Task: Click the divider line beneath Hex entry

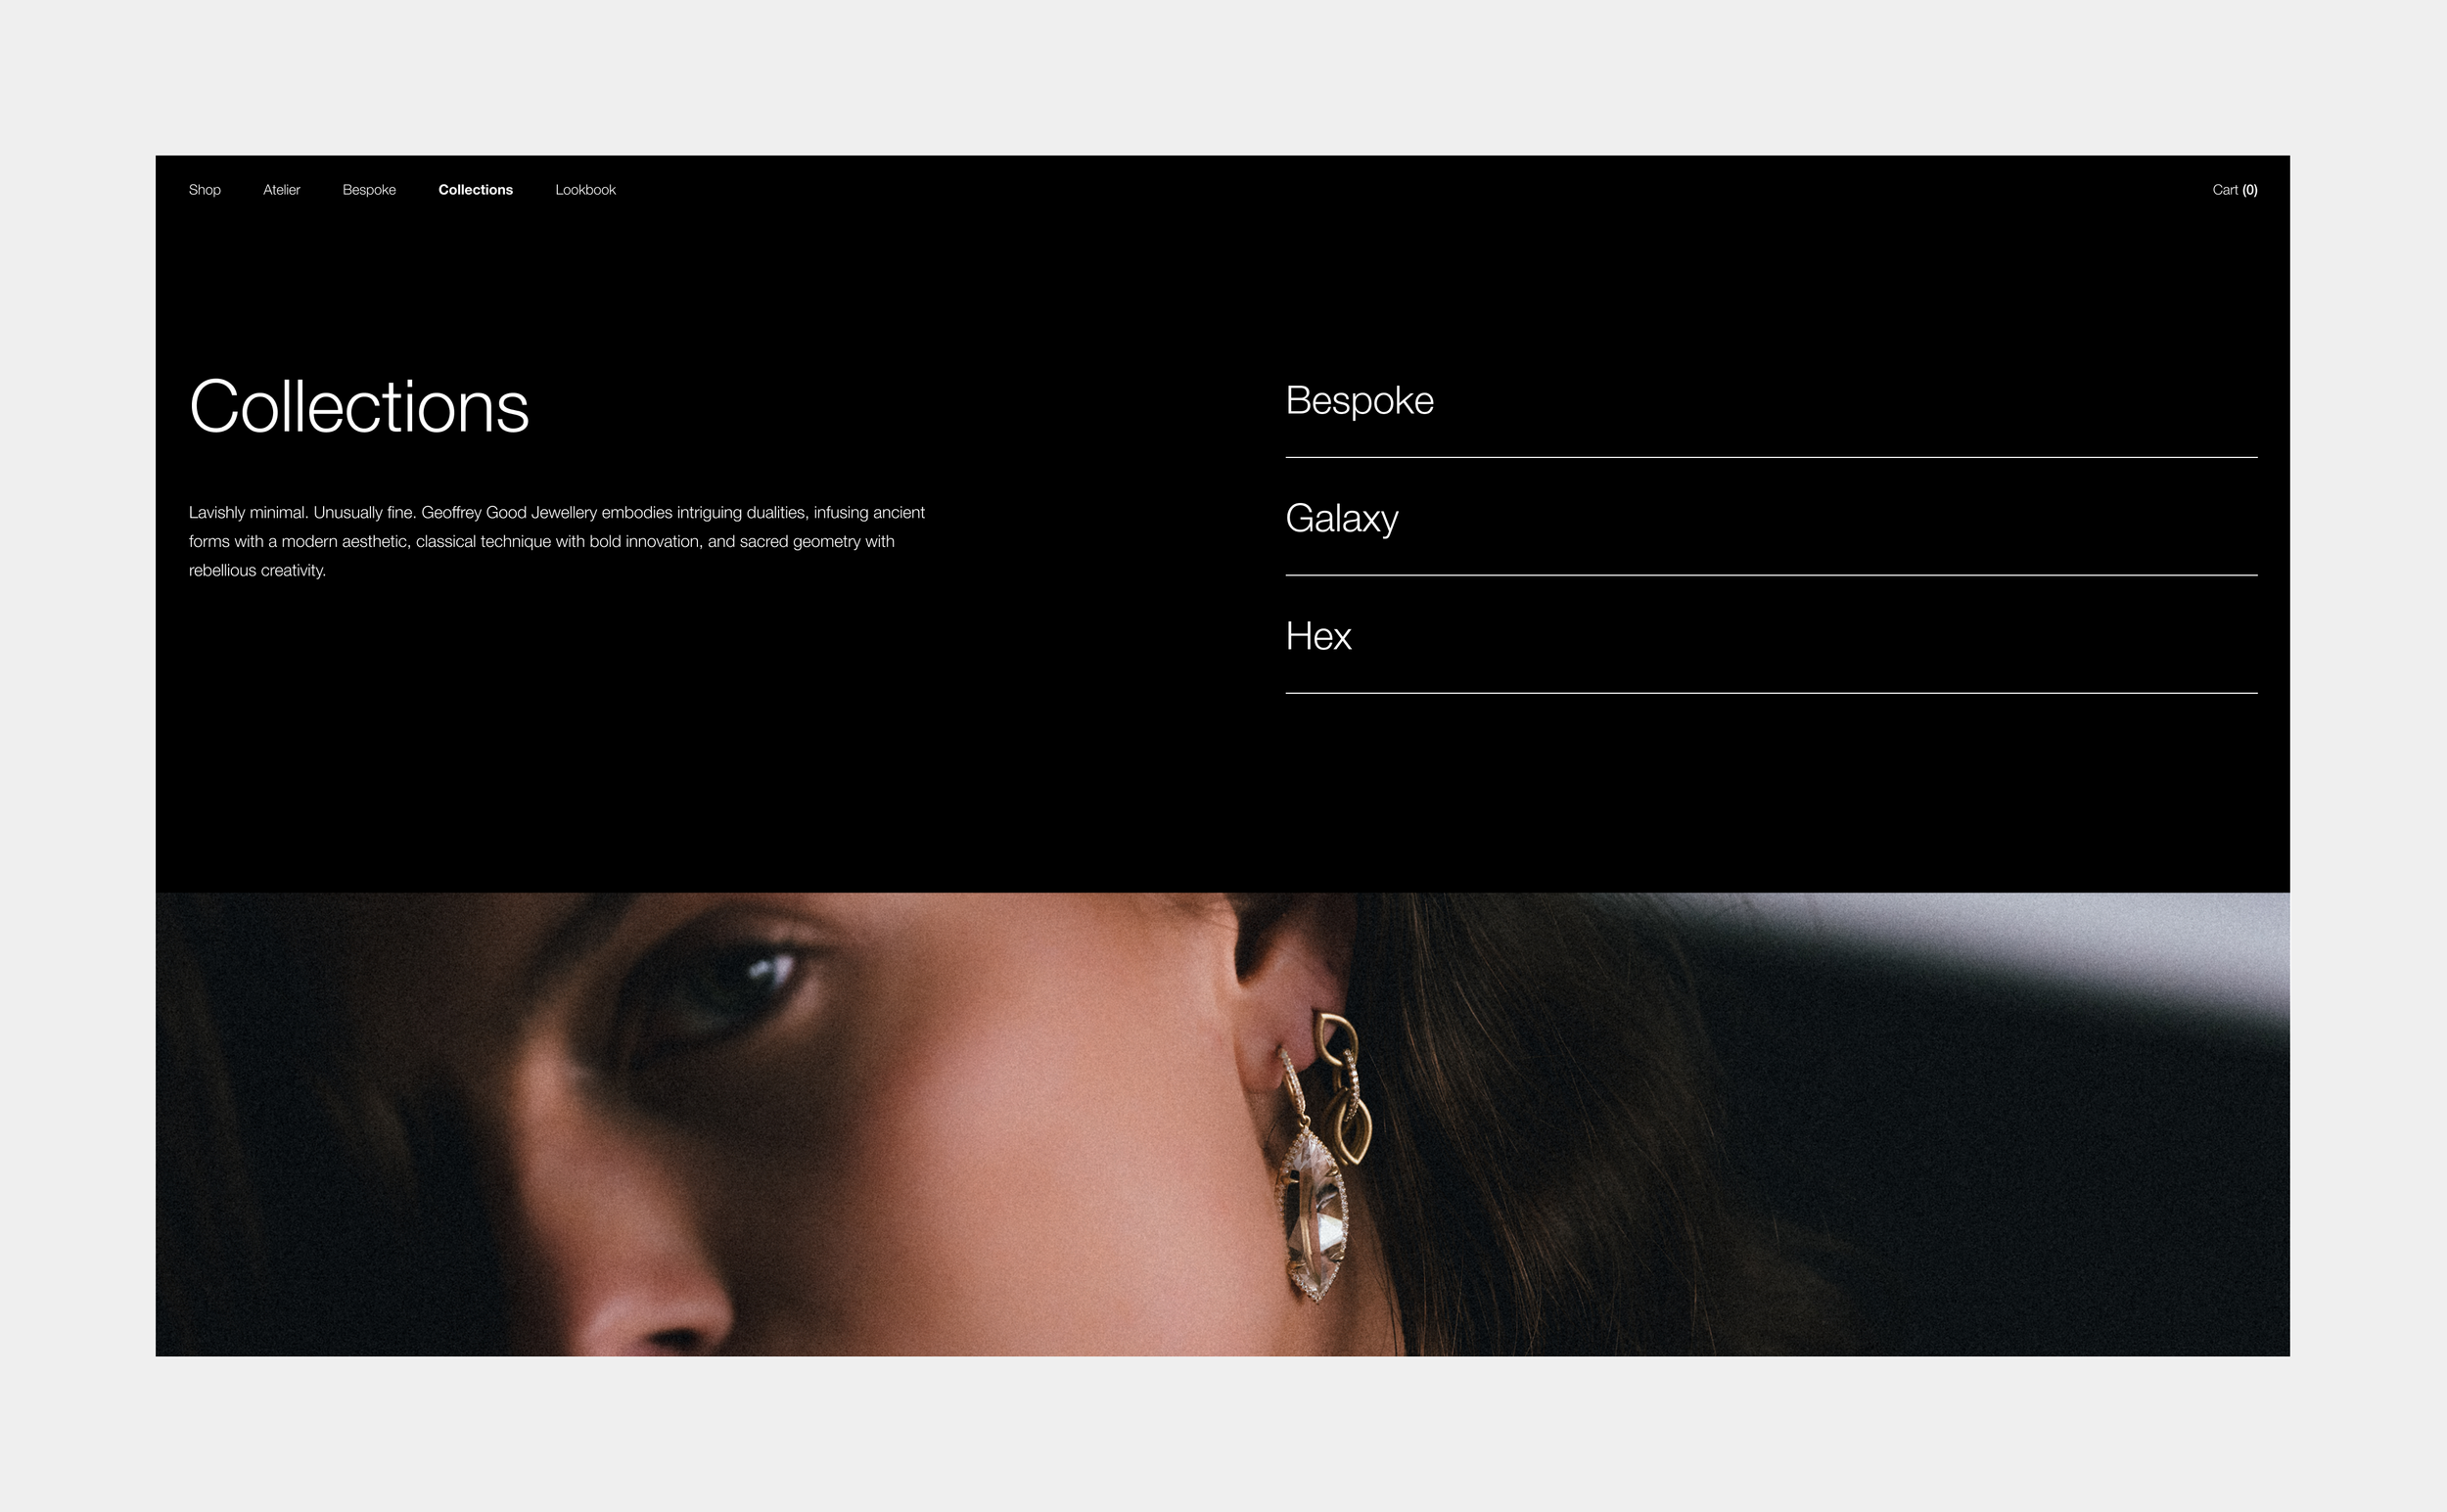Action: click(1771, 693)
